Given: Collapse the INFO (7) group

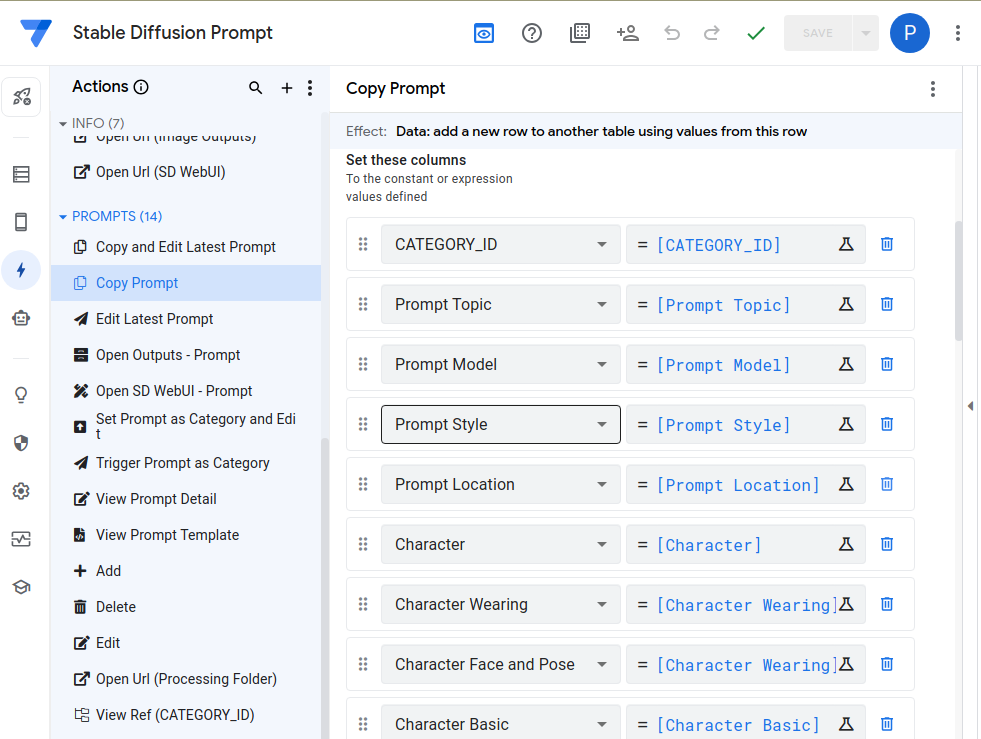Looking at the screenshot, I should (63, 124).
